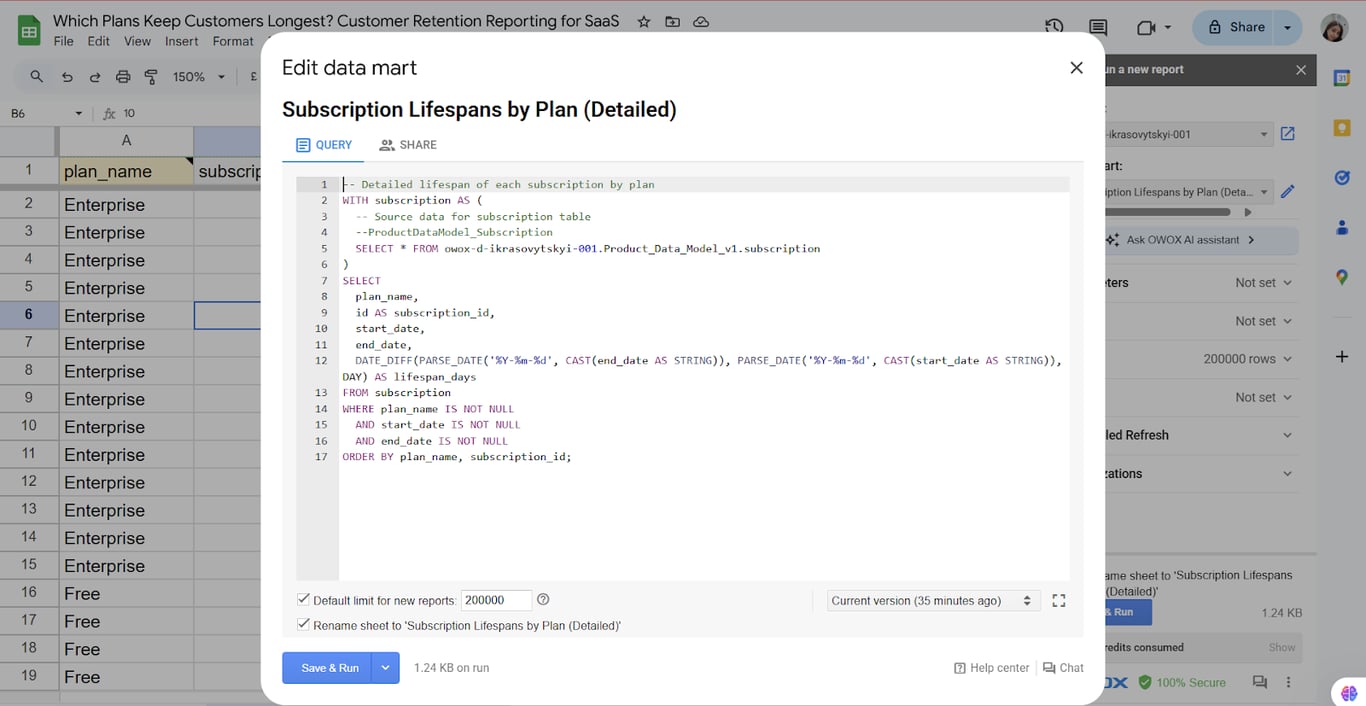Screen dimensions: 1366x706
Task: Click row header 6
Action: pyautogui.click(x=29, y=314)
